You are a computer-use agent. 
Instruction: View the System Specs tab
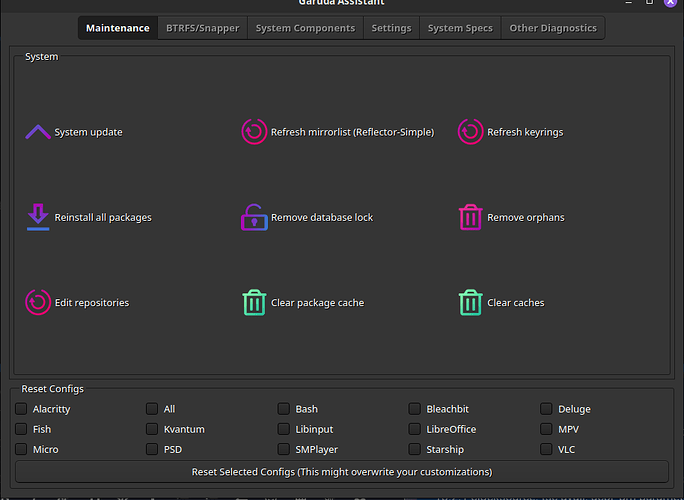coord(460,28)
